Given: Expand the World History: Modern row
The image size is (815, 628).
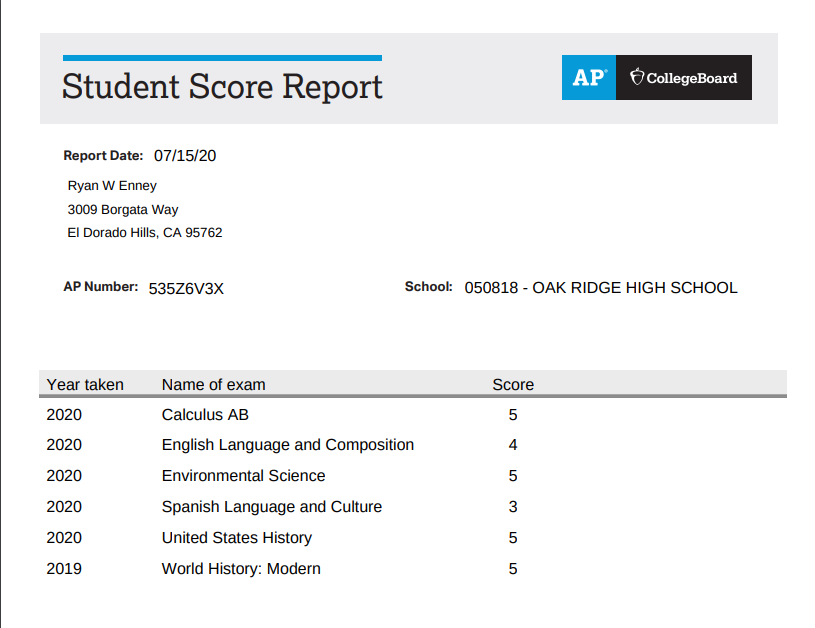Looking at the screenshot, I should point(240,568).
